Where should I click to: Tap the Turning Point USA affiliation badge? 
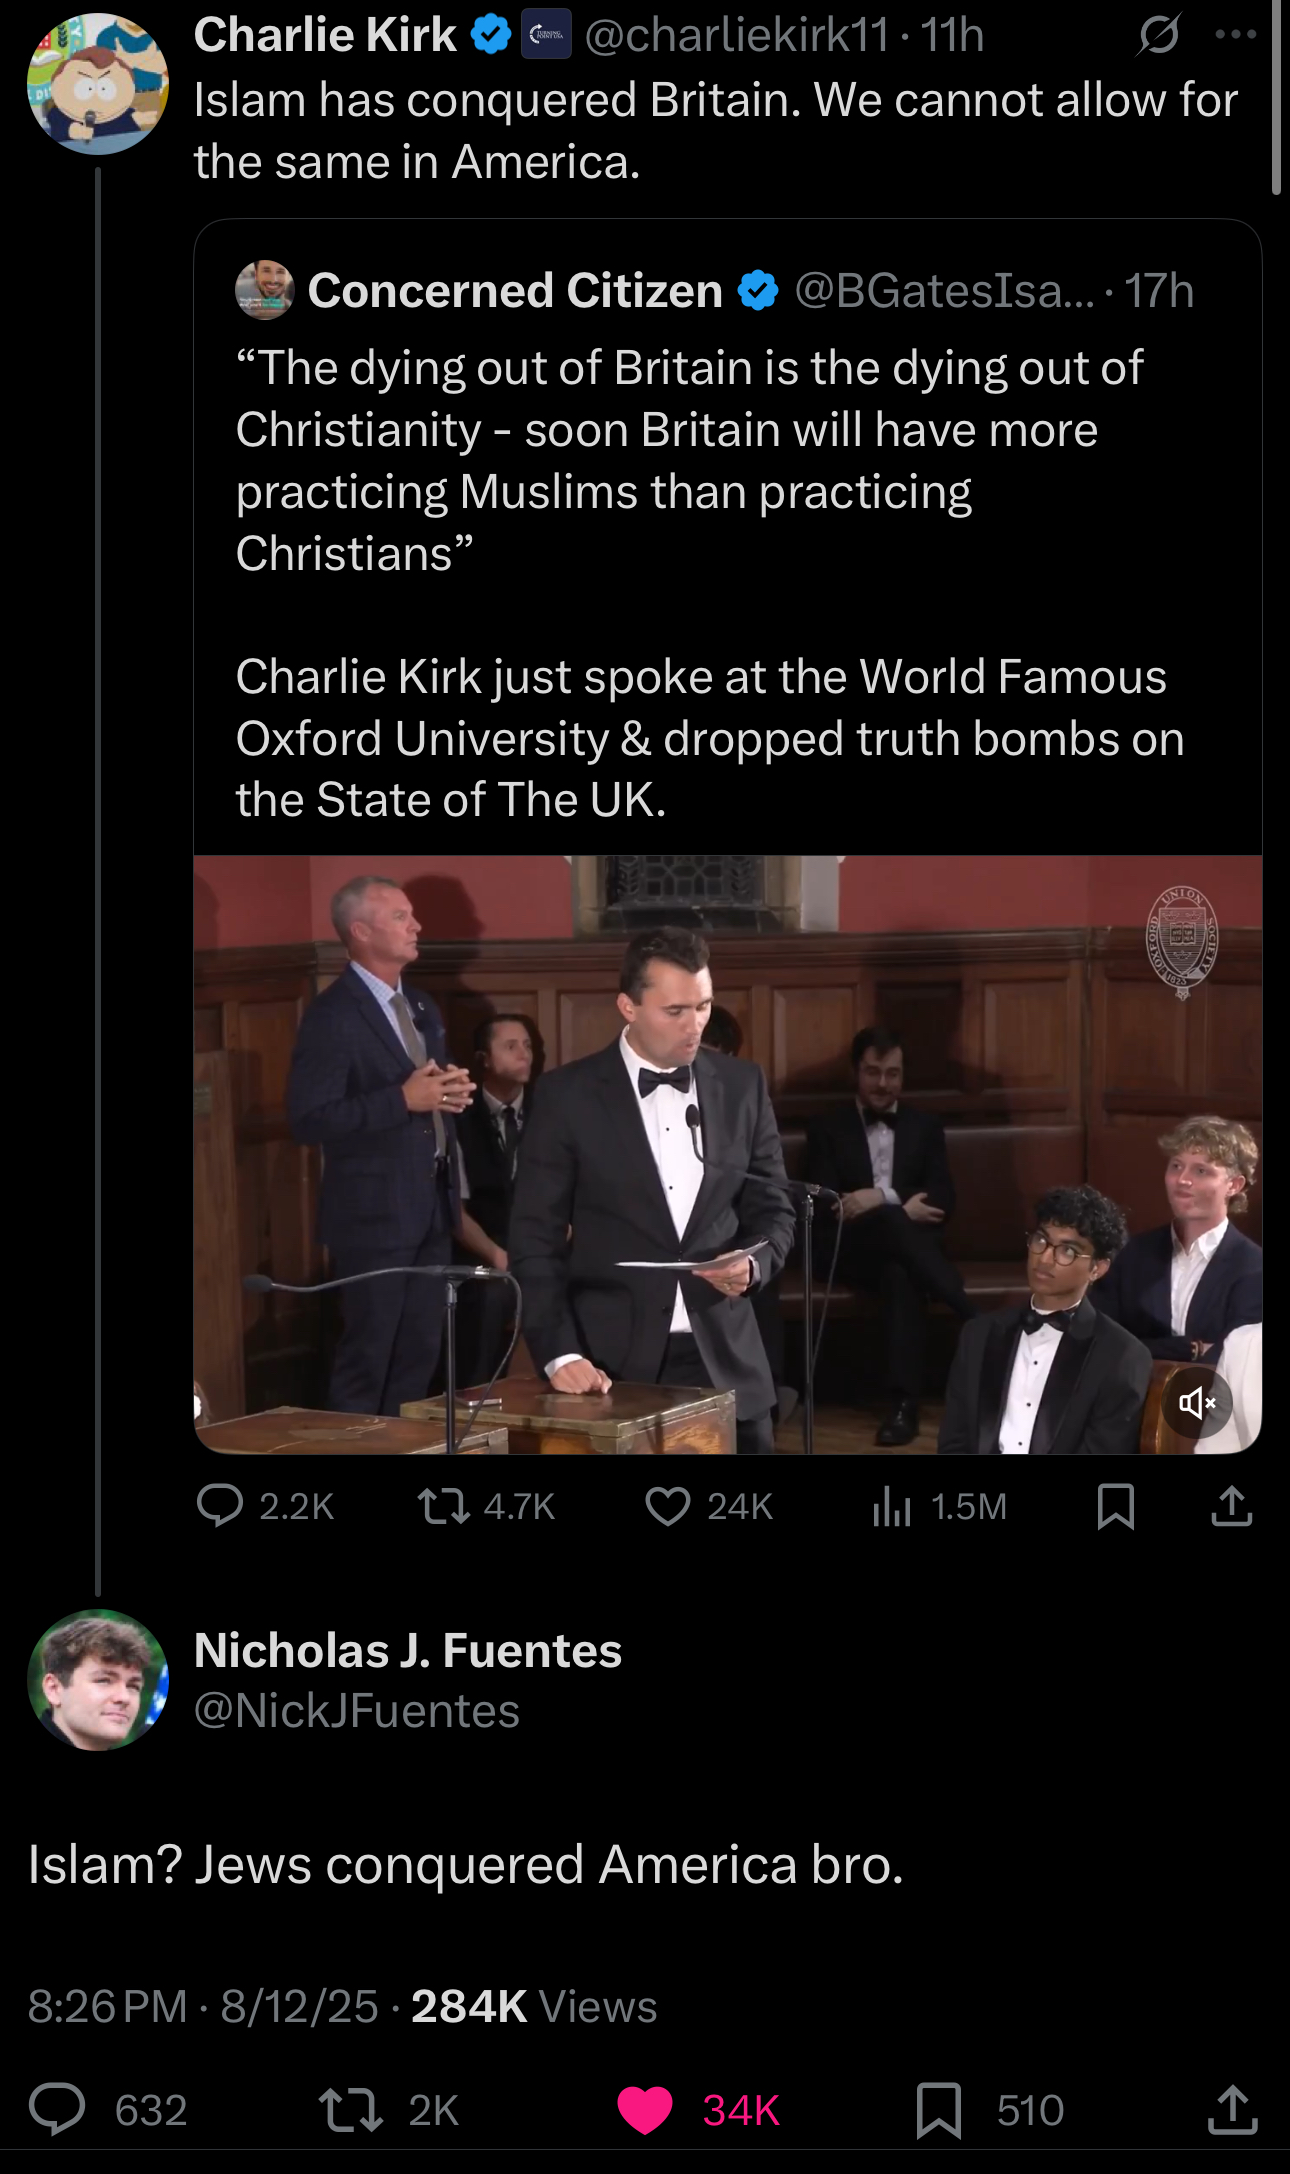546,35
